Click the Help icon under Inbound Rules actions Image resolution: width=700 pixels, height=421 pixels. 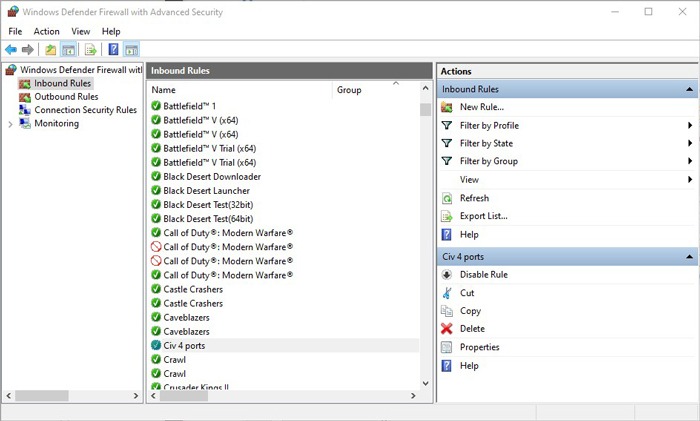[446, 234]
